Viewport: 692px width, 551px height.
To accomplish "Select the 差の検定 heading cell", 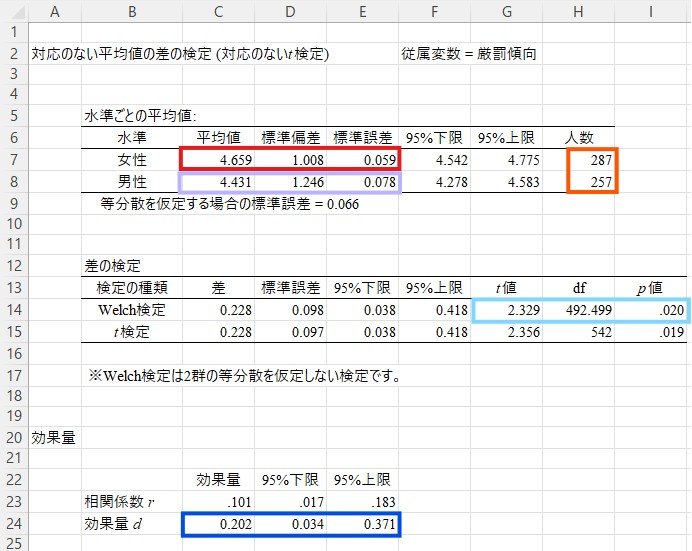I will [x=112, y=267].
